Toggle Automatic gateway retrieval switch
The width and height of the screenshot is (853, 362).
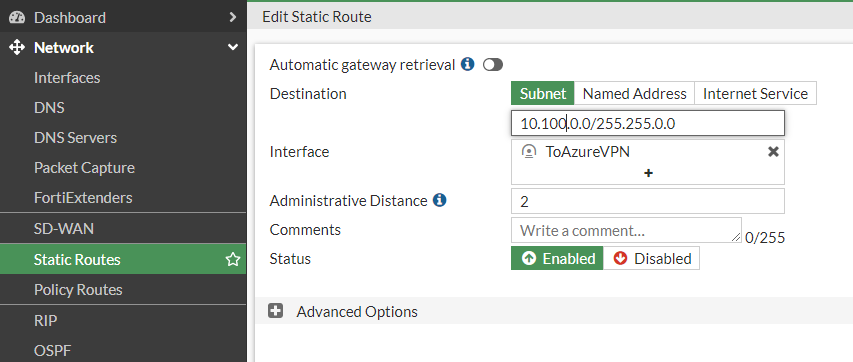coord(493,65)
